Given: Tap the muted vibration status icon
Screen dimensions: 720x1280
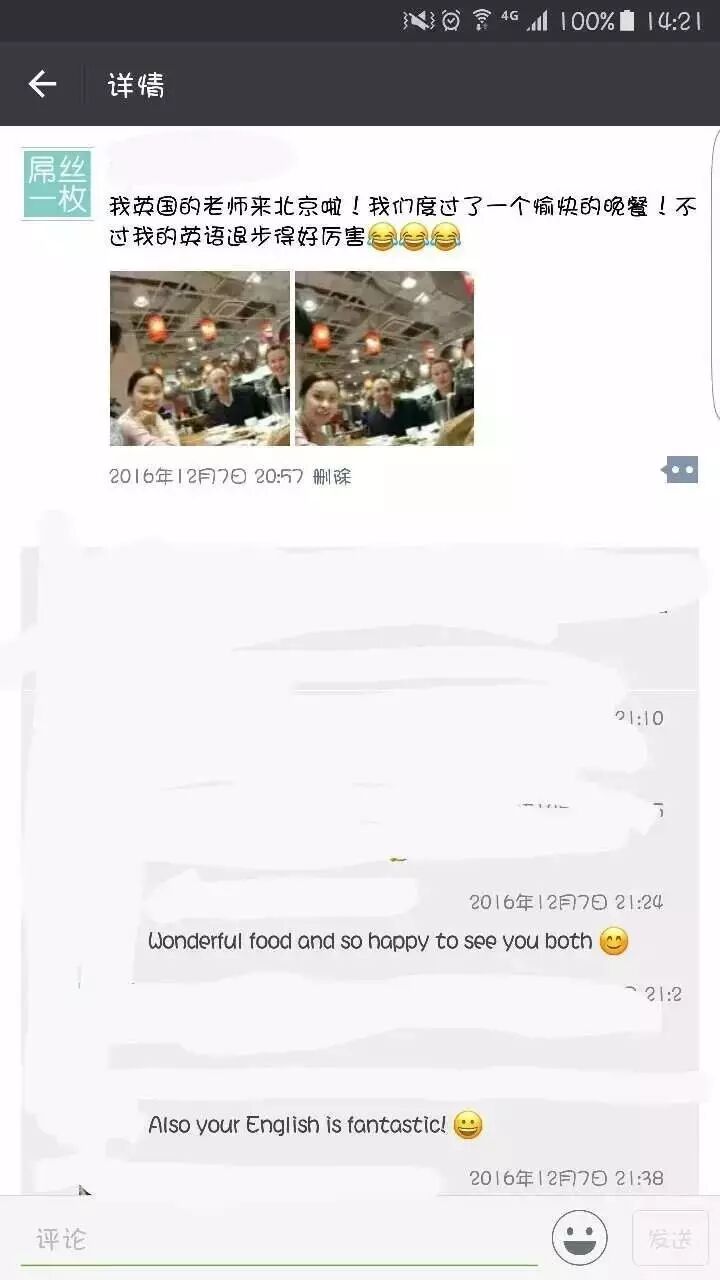Looking at the screenshot, I should point(418,20).
